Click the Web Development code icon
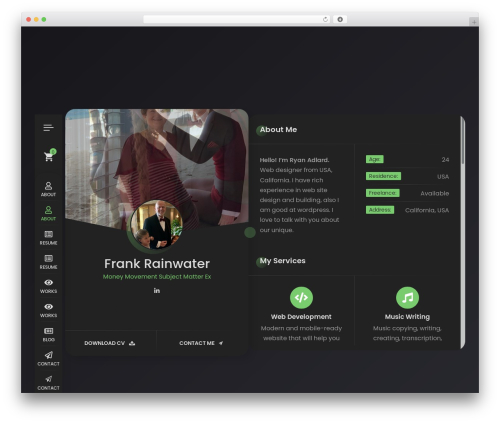Screen dimensions: 500x423 click(x=301, y=297)
